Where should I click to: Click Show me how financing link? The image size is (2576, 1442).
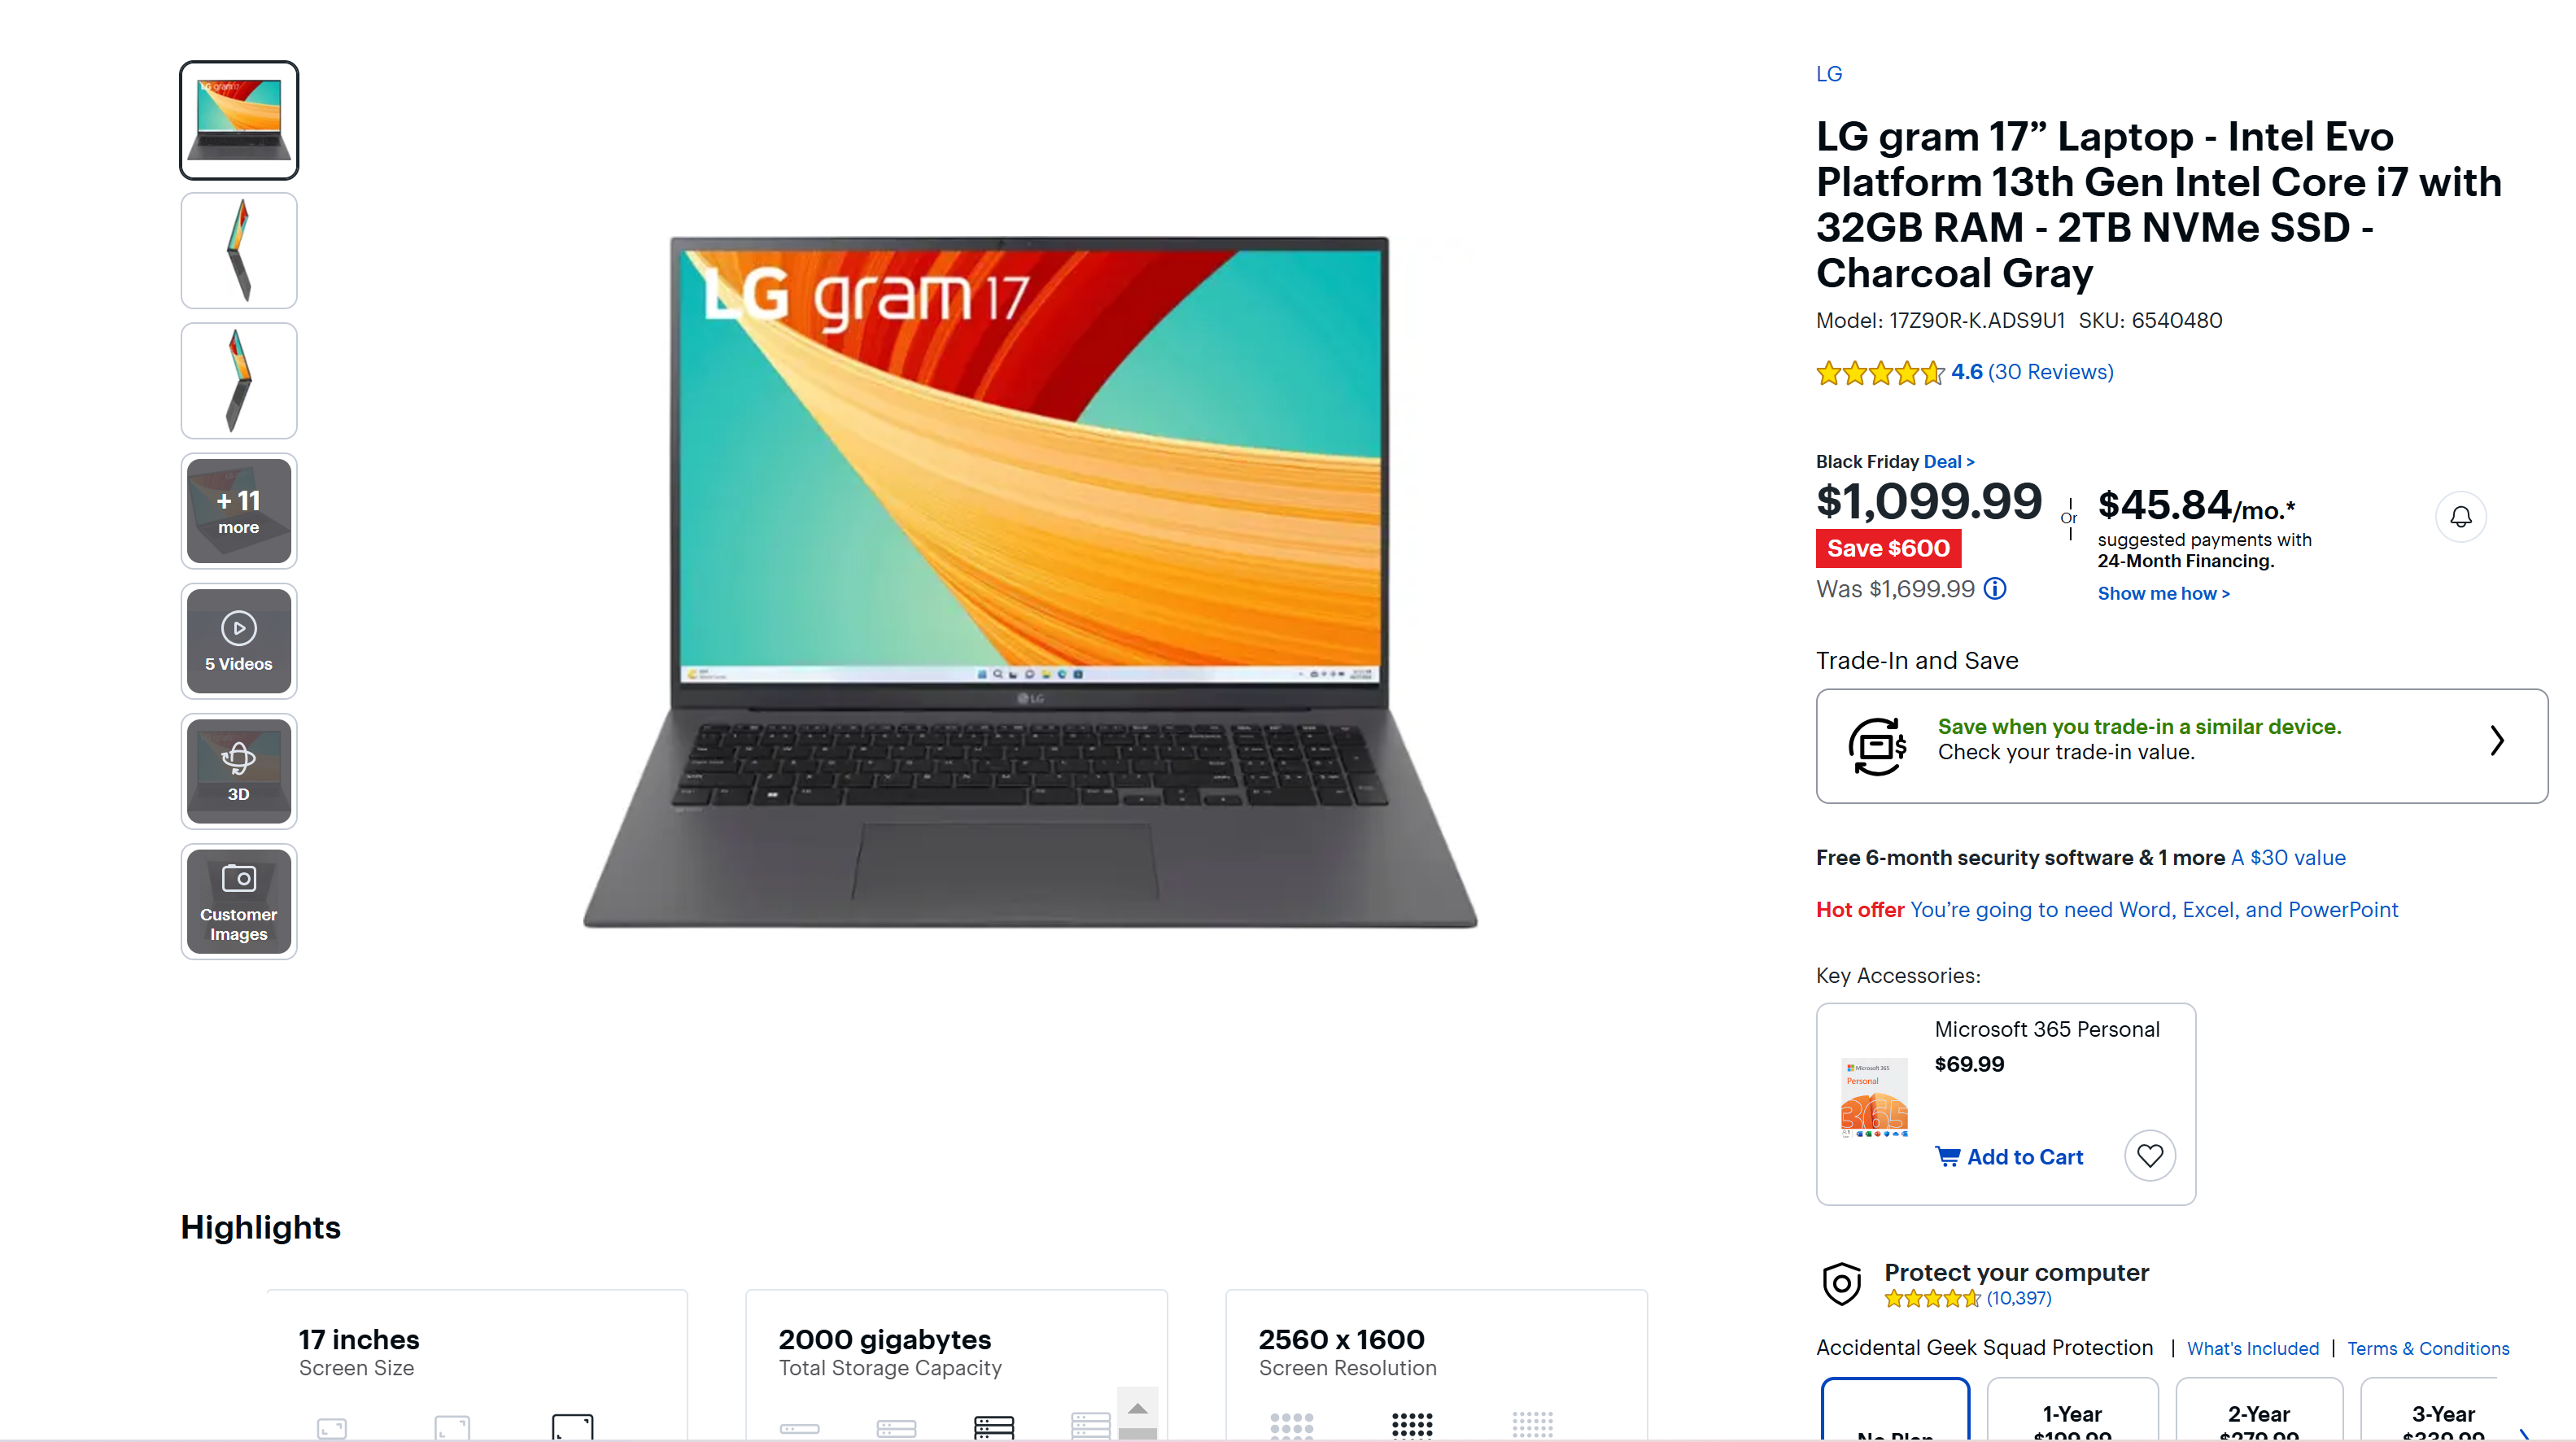pos(2163,594)
